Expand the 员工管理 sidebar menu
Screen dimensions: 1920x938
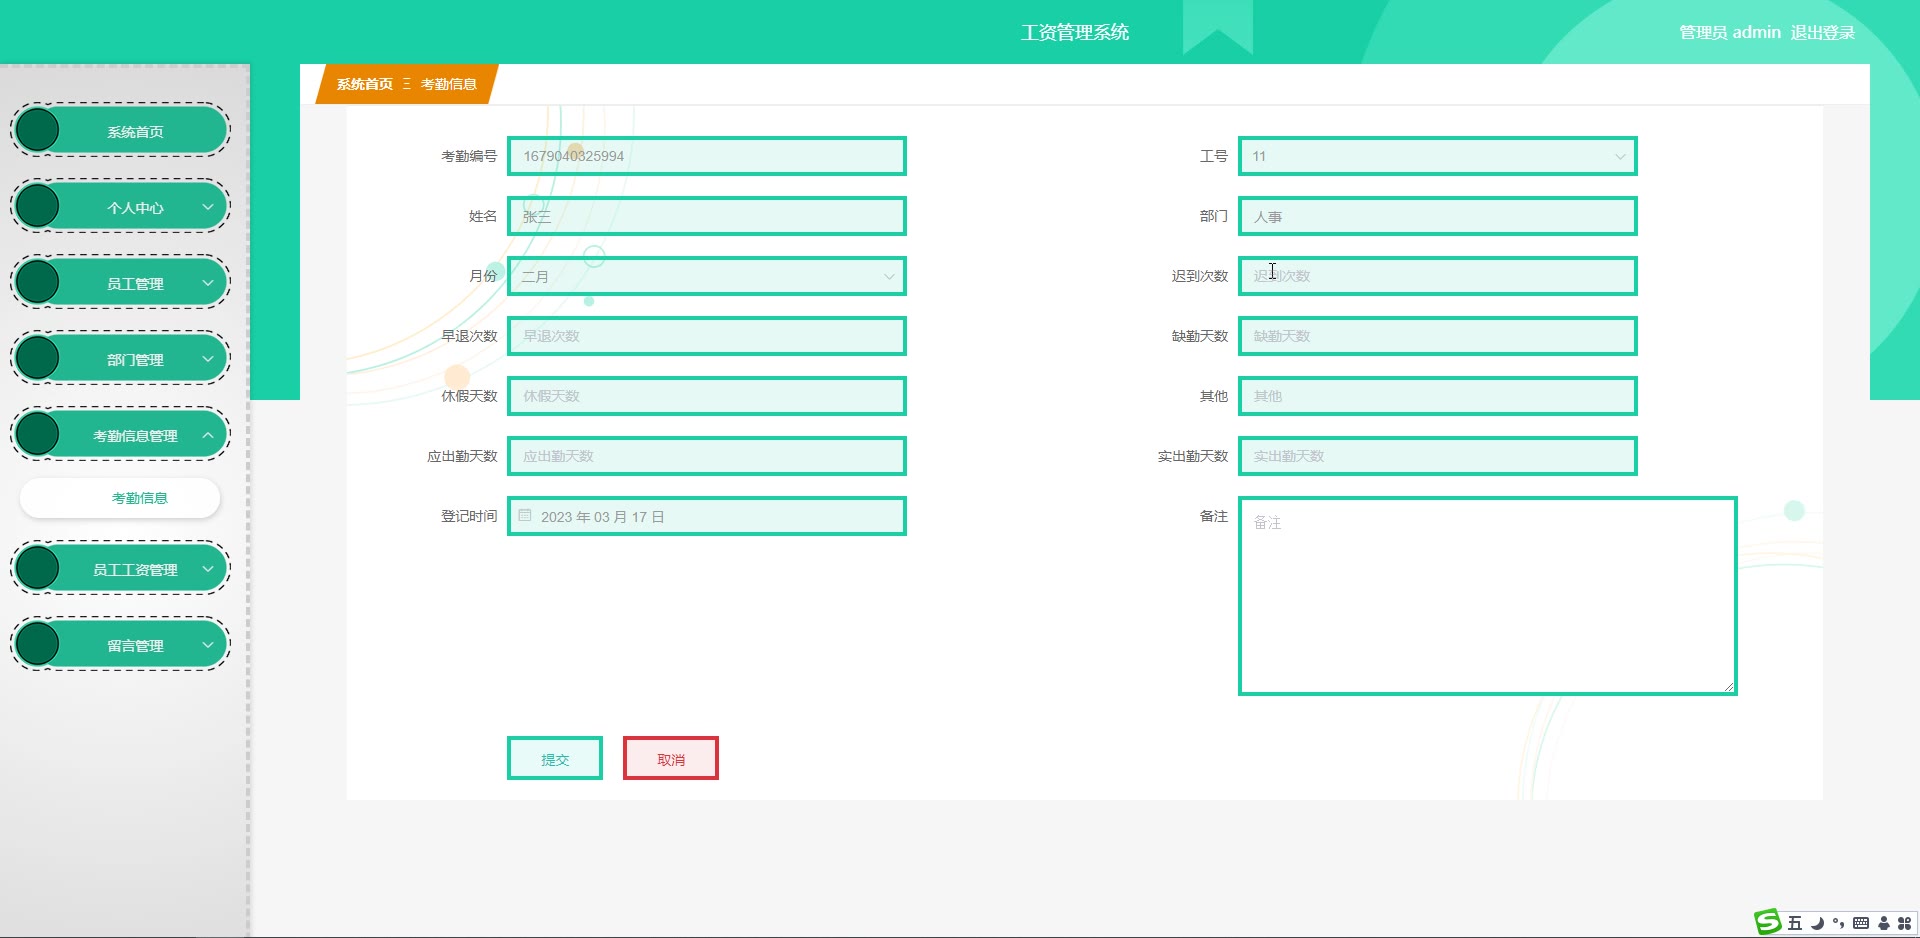120,283
